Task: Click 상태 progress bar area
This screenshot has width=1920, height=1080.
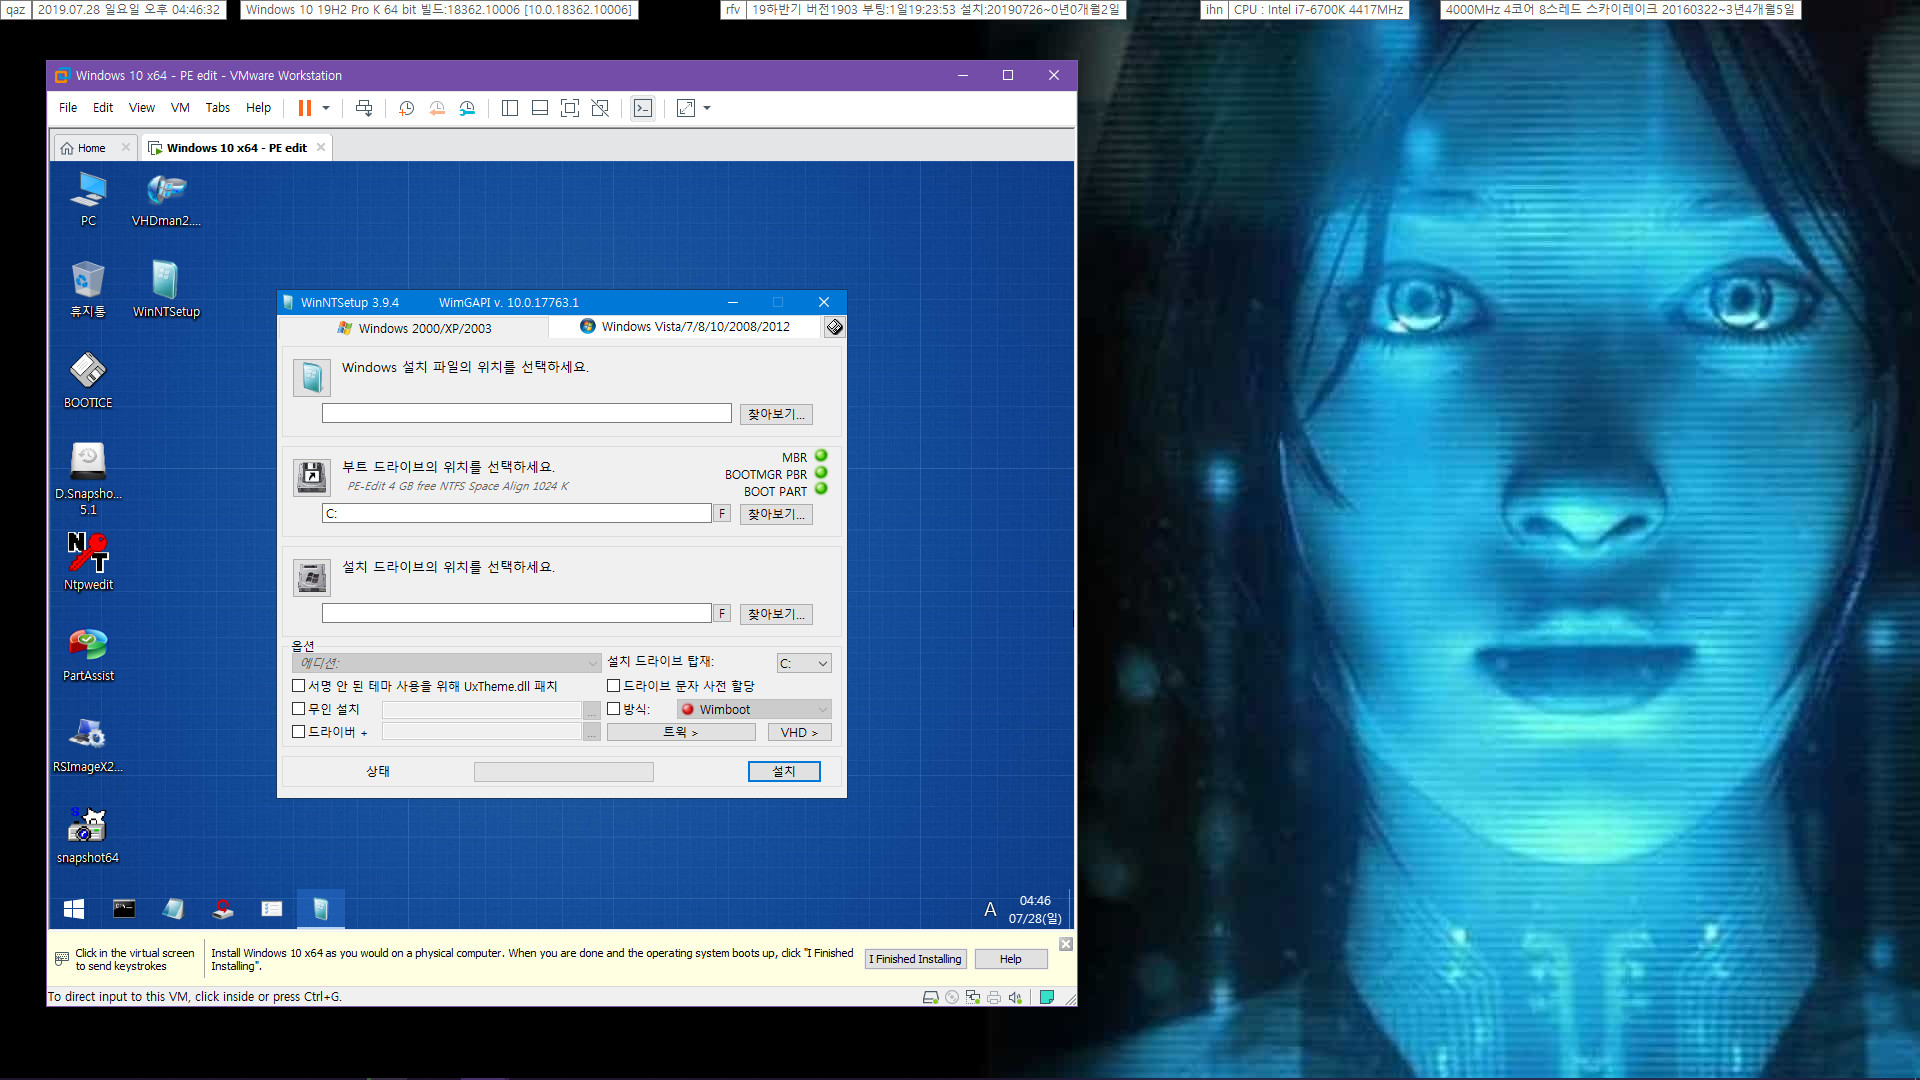Action: (x=564, y=771)
